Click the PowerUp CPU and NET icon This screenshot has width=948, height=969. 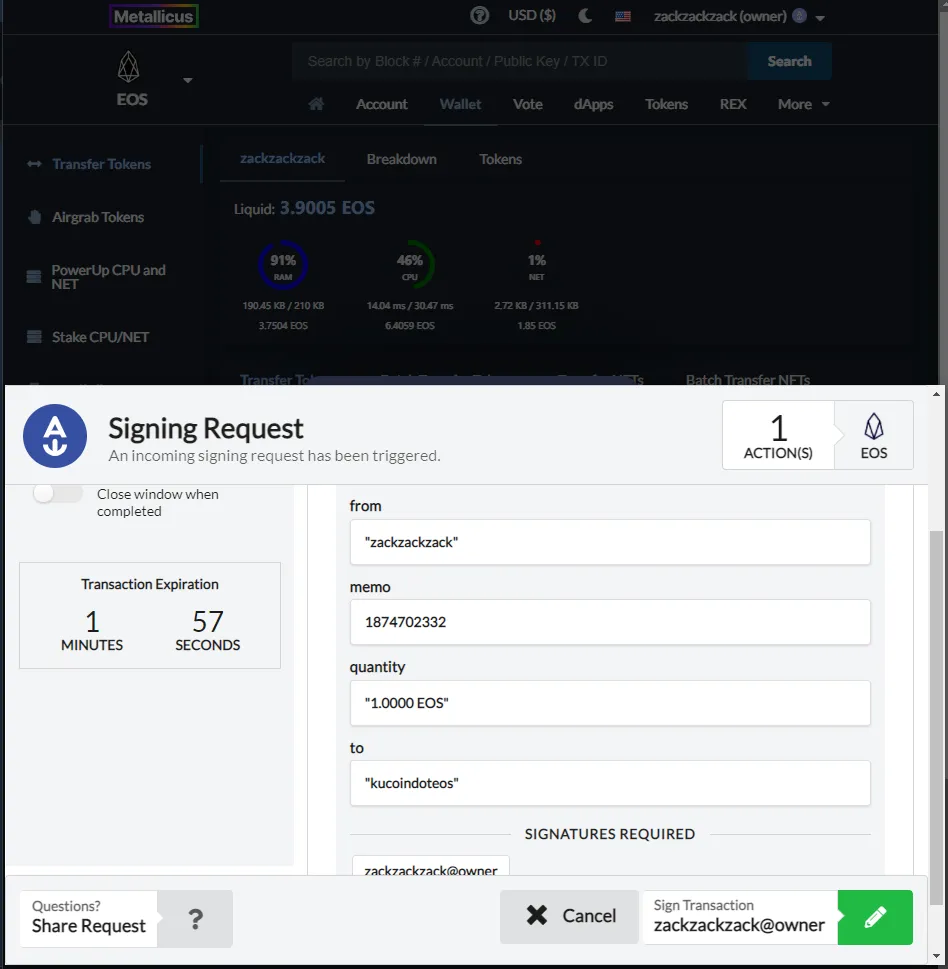pos(34,276)
